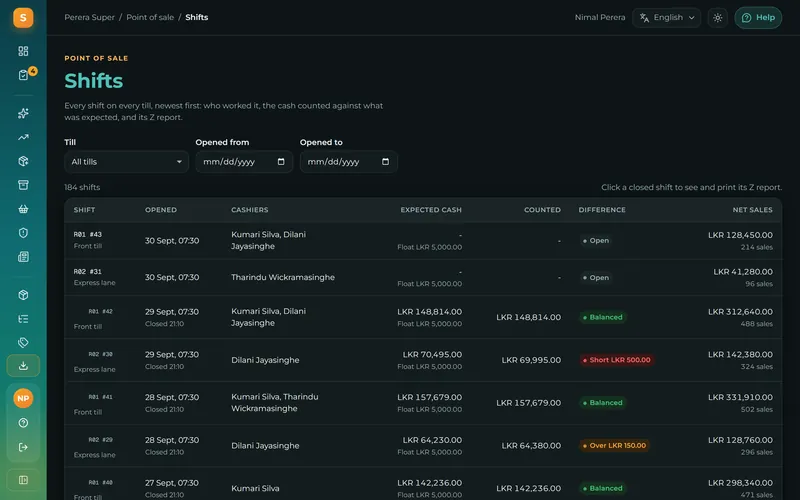Go to Point of sale breadcrumb
The width and height of the screenshot is (800, 500).
(150, 17)
